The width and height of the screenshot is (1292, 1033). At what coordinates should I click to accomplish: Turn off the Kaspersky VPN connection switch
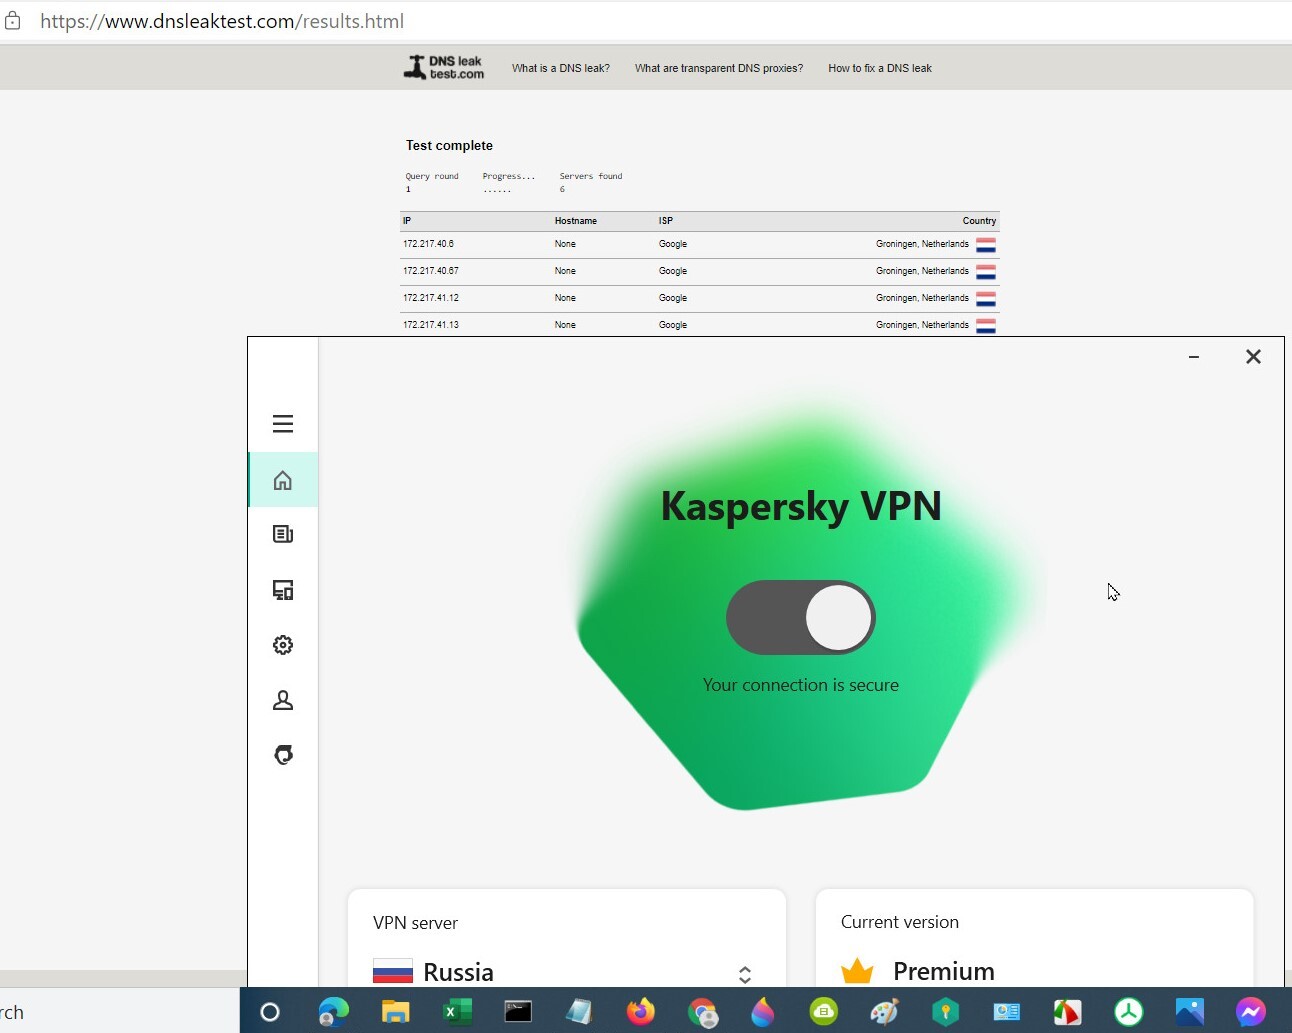pyautogui.click(x=801, y=618)
